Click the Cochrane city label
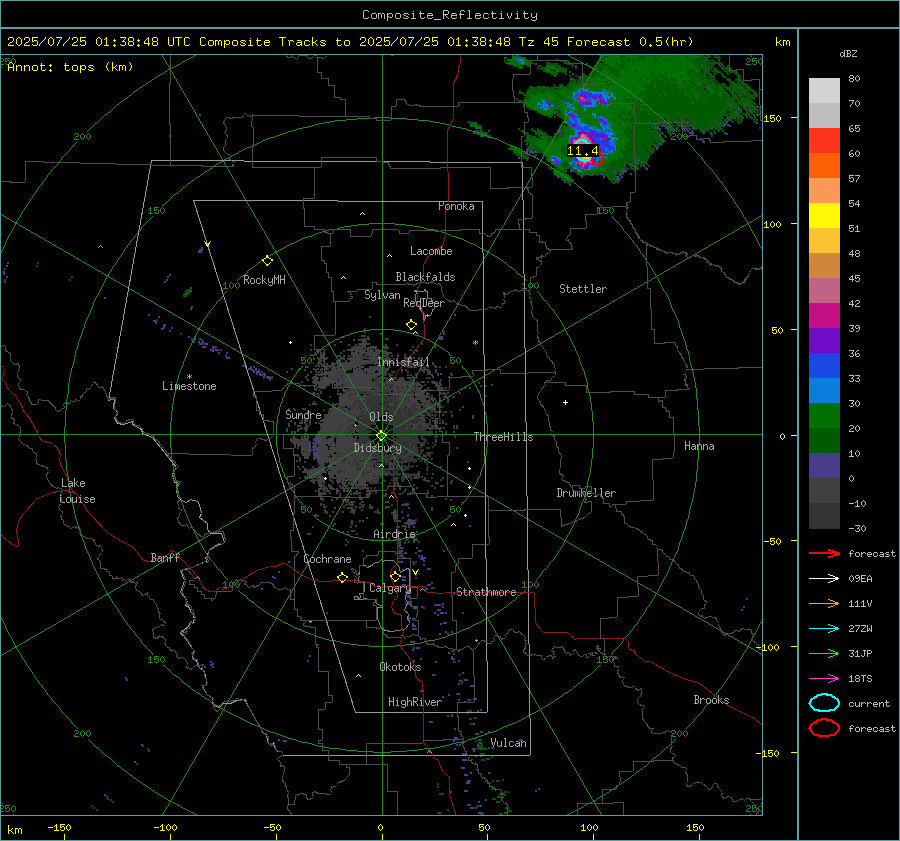This screenshot has width=900, height=841. pyautogui.click(x=327, y=559)
